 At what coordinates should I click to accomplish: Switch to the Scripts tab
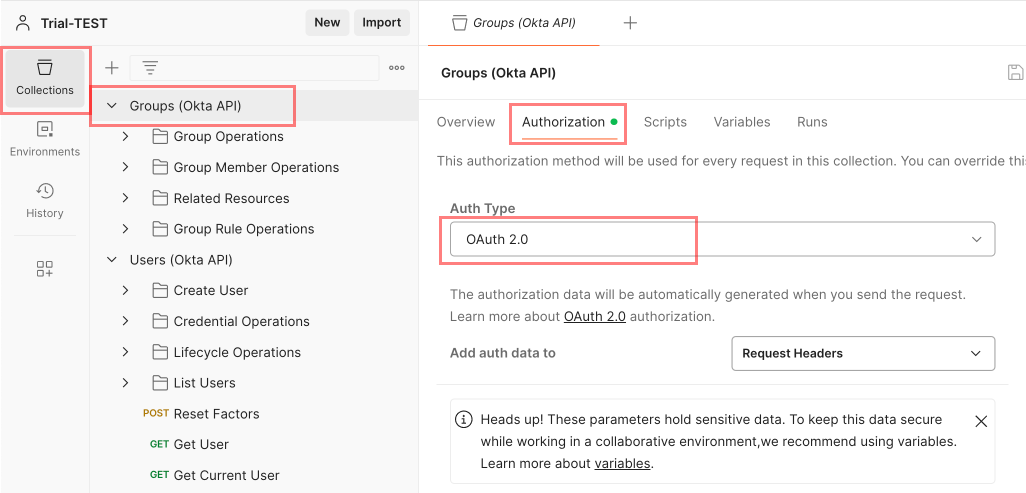pos(665,122)
